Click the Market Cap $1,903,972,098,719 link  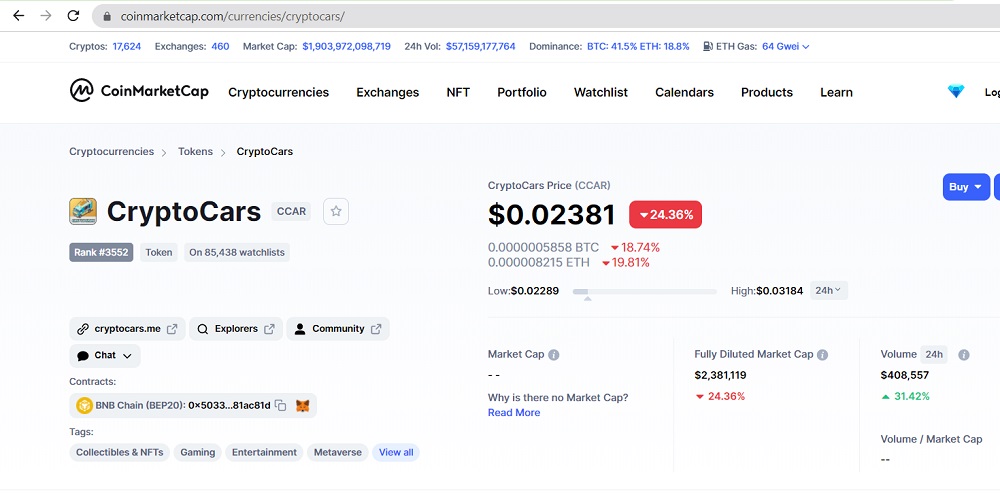coord(346,47)
